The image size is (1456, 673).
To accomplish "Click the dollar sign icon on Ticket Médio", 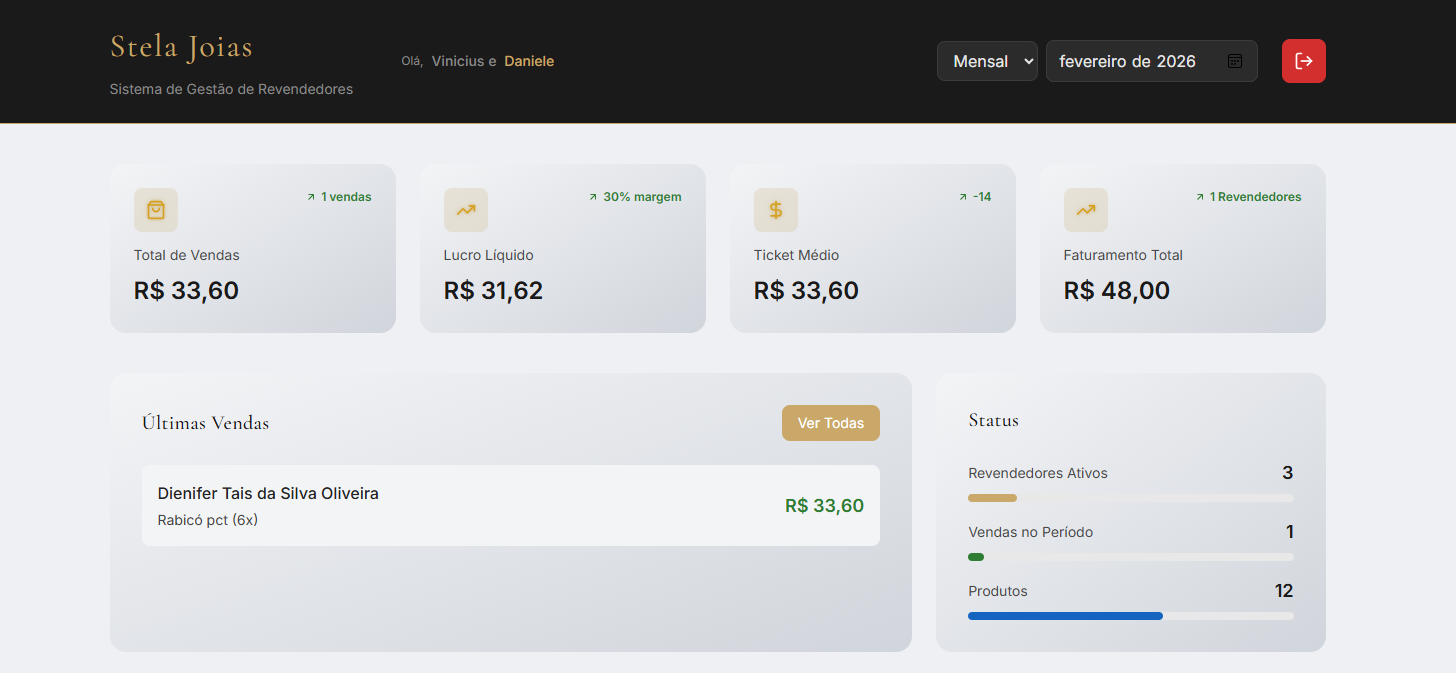I will (x=776, y=210).
